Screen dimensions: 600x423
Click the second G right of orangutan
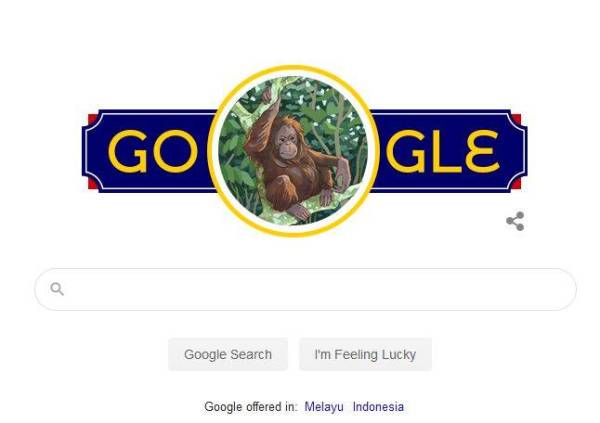pyautogui.click(x=406, y=151)
